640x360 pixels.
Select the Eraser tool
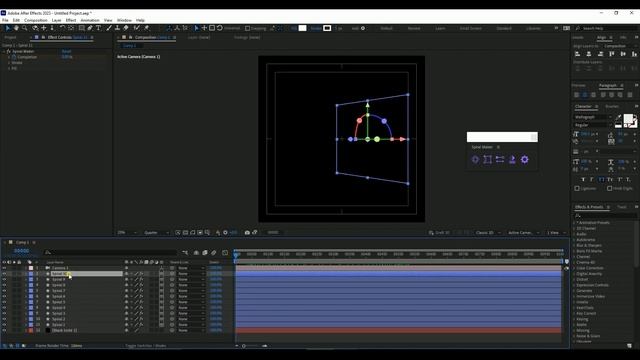(126, 28)
